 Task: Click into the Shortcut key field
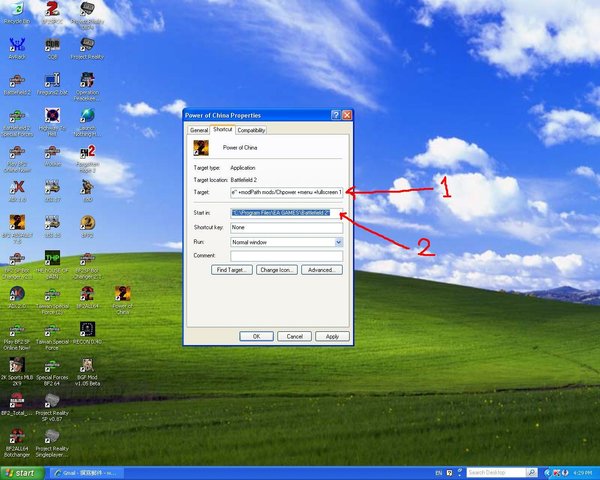[287, 228]
